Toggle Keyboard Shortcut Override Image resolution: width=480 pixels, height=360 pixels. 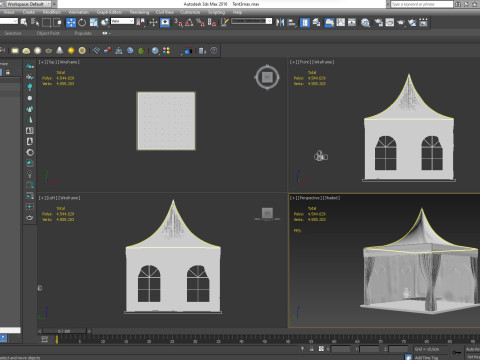(x=165, y=22)
